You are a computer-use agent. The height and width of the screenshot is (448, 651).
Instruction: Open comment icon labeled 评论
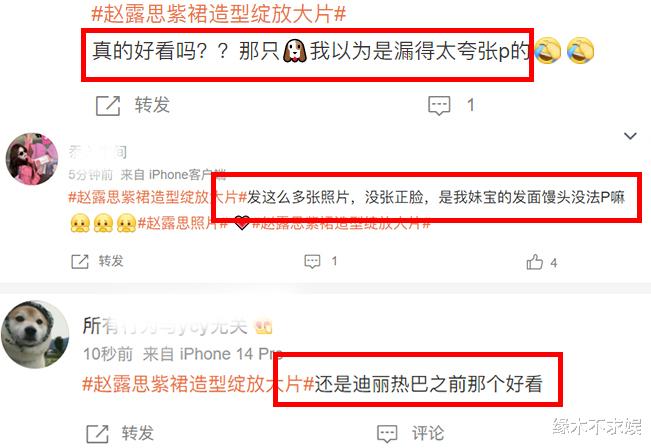(x=387, y=434)
